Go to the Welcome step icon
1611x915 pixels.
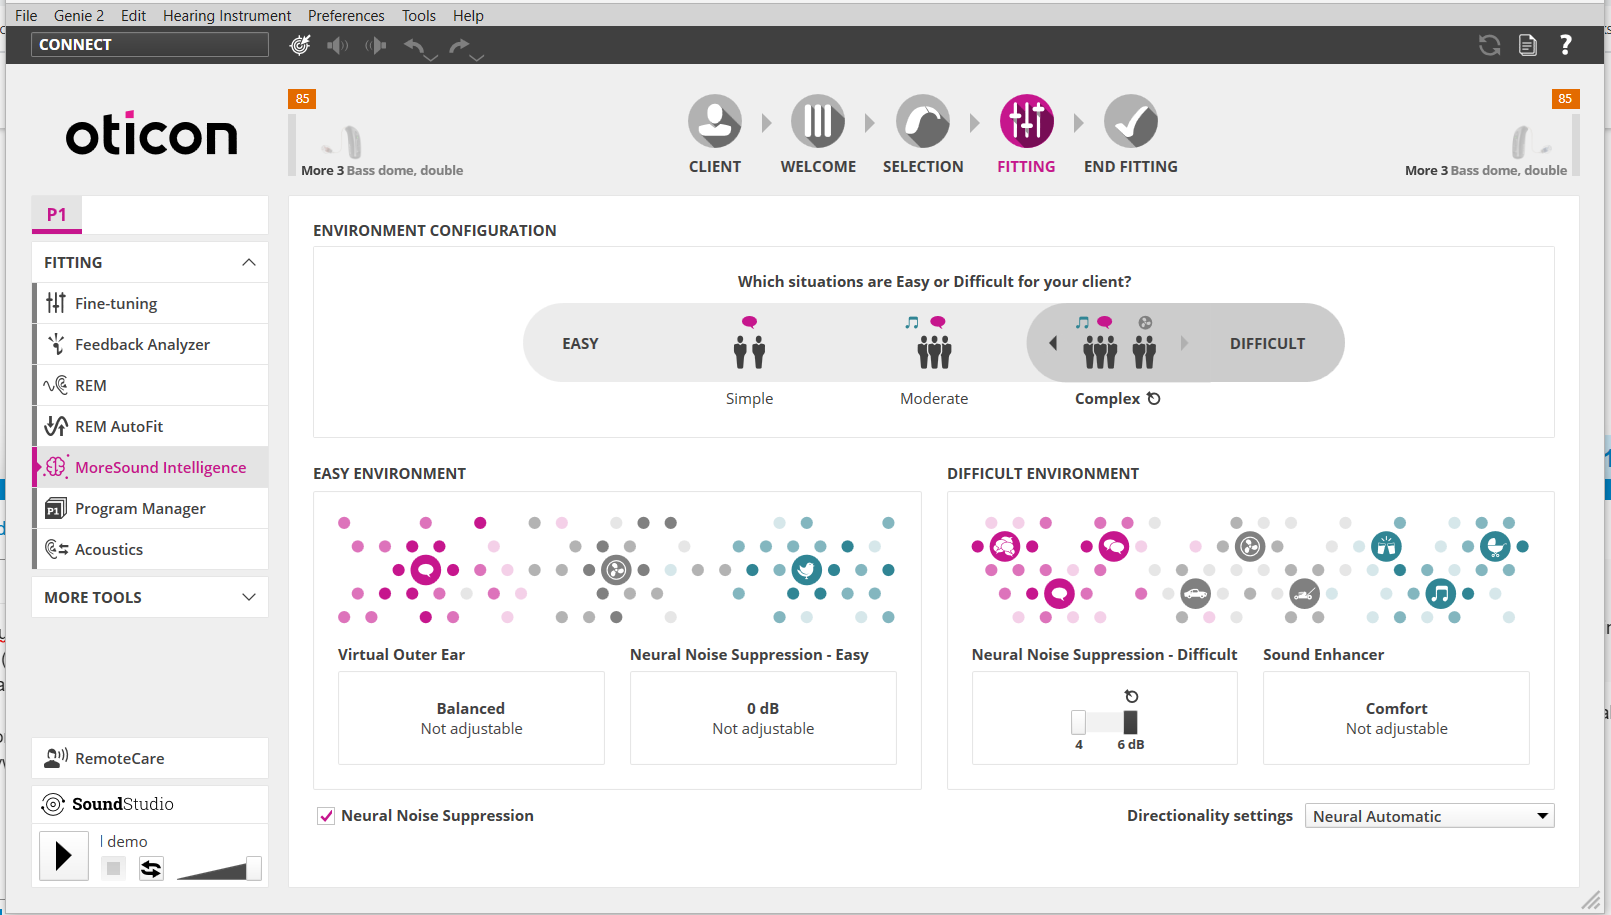click(818, 121)
